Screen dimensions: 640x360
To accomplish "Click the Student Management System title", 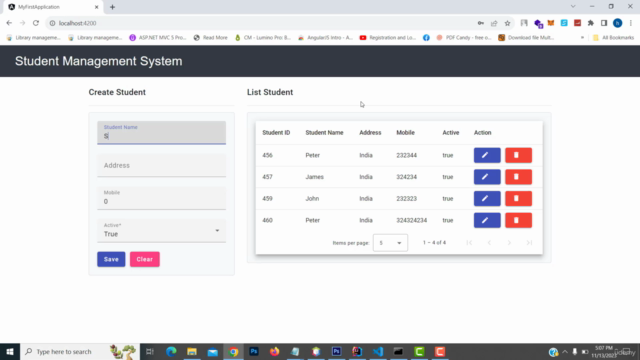I will pos(98,61).
